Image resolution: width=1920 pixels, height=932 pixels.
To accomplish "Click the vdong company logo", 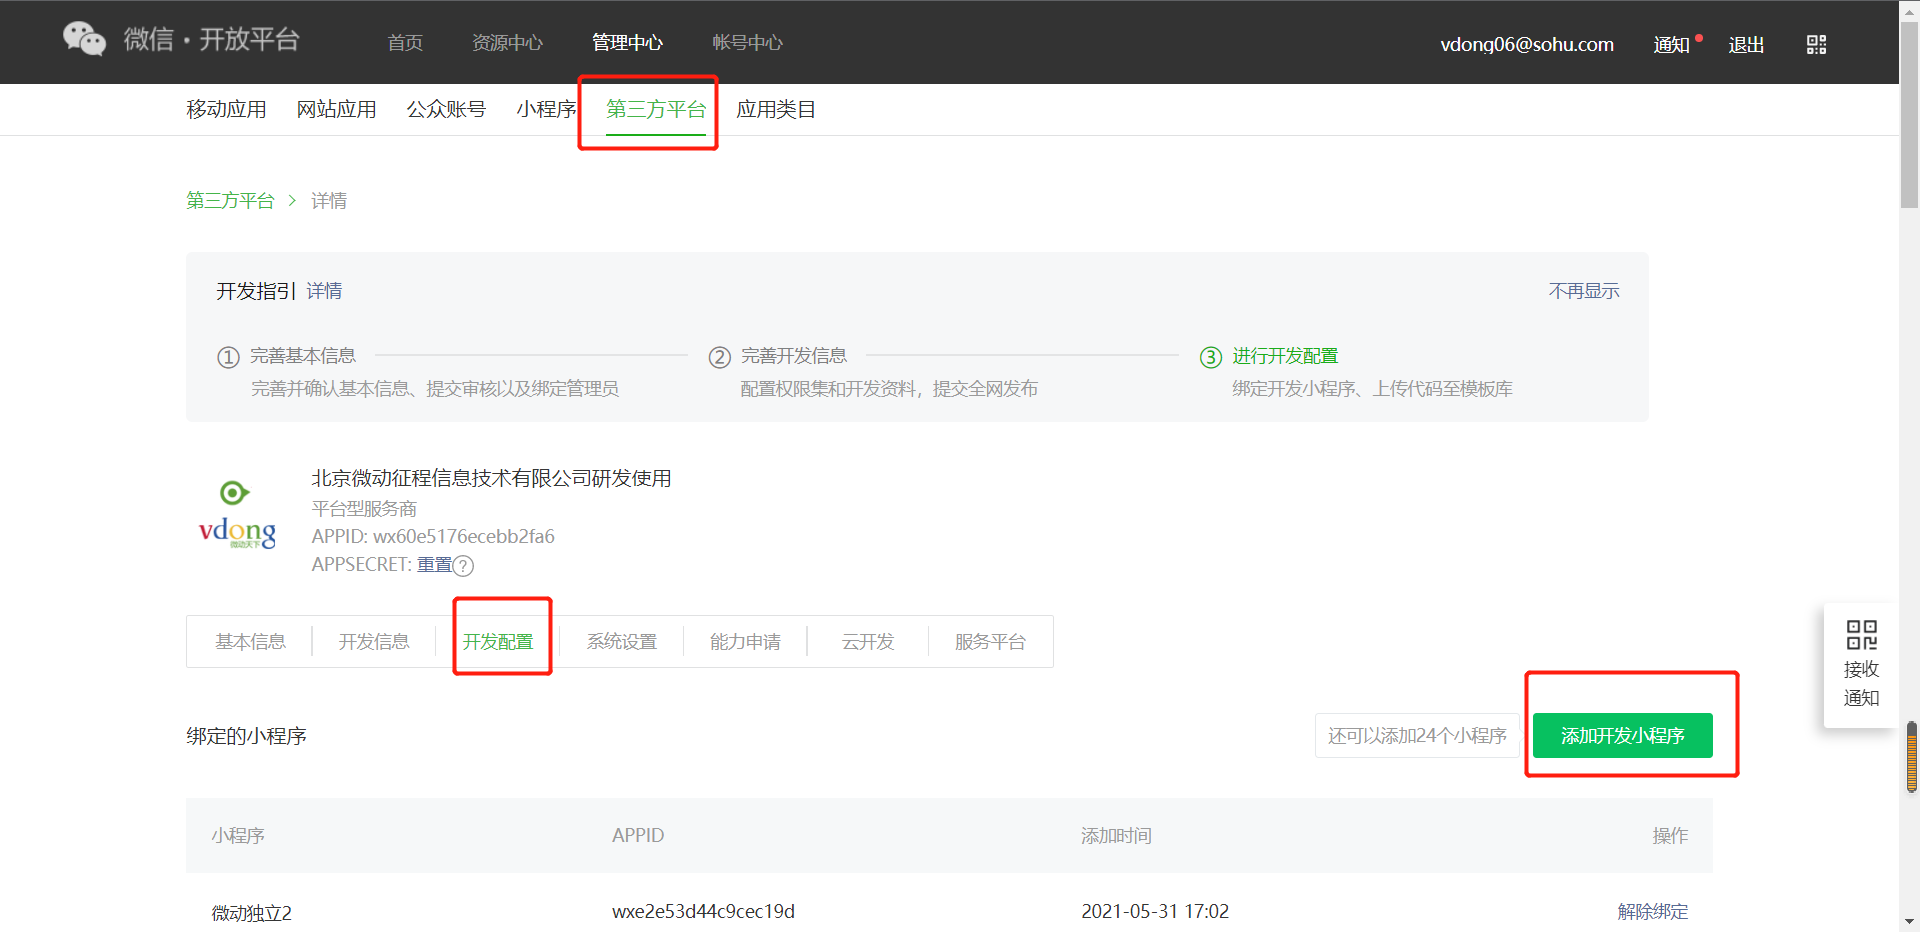I will point(237,515).
